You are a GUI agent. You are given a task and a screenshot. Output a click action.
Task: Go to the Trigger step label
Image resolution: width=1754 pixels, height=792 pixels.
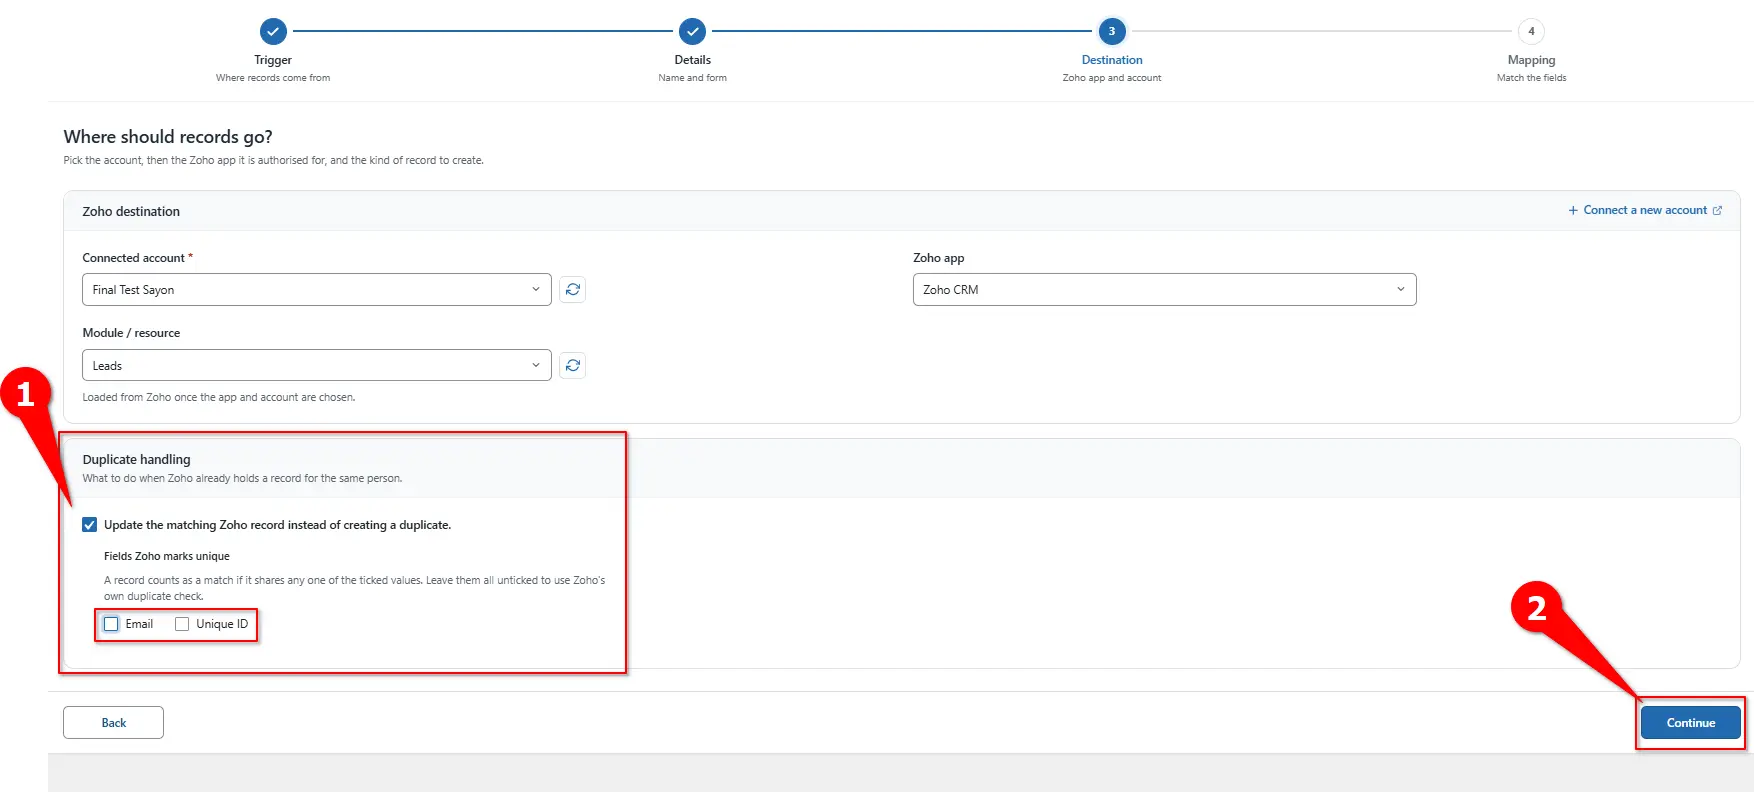(x=273, y=60)
